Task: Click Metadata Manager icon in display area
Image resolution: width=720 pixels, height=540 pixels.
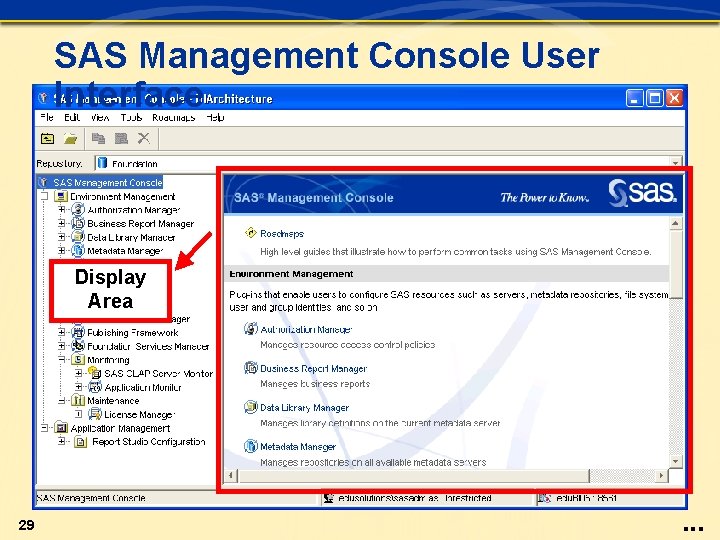Action: pyautogui.click(x=251, y=445)
